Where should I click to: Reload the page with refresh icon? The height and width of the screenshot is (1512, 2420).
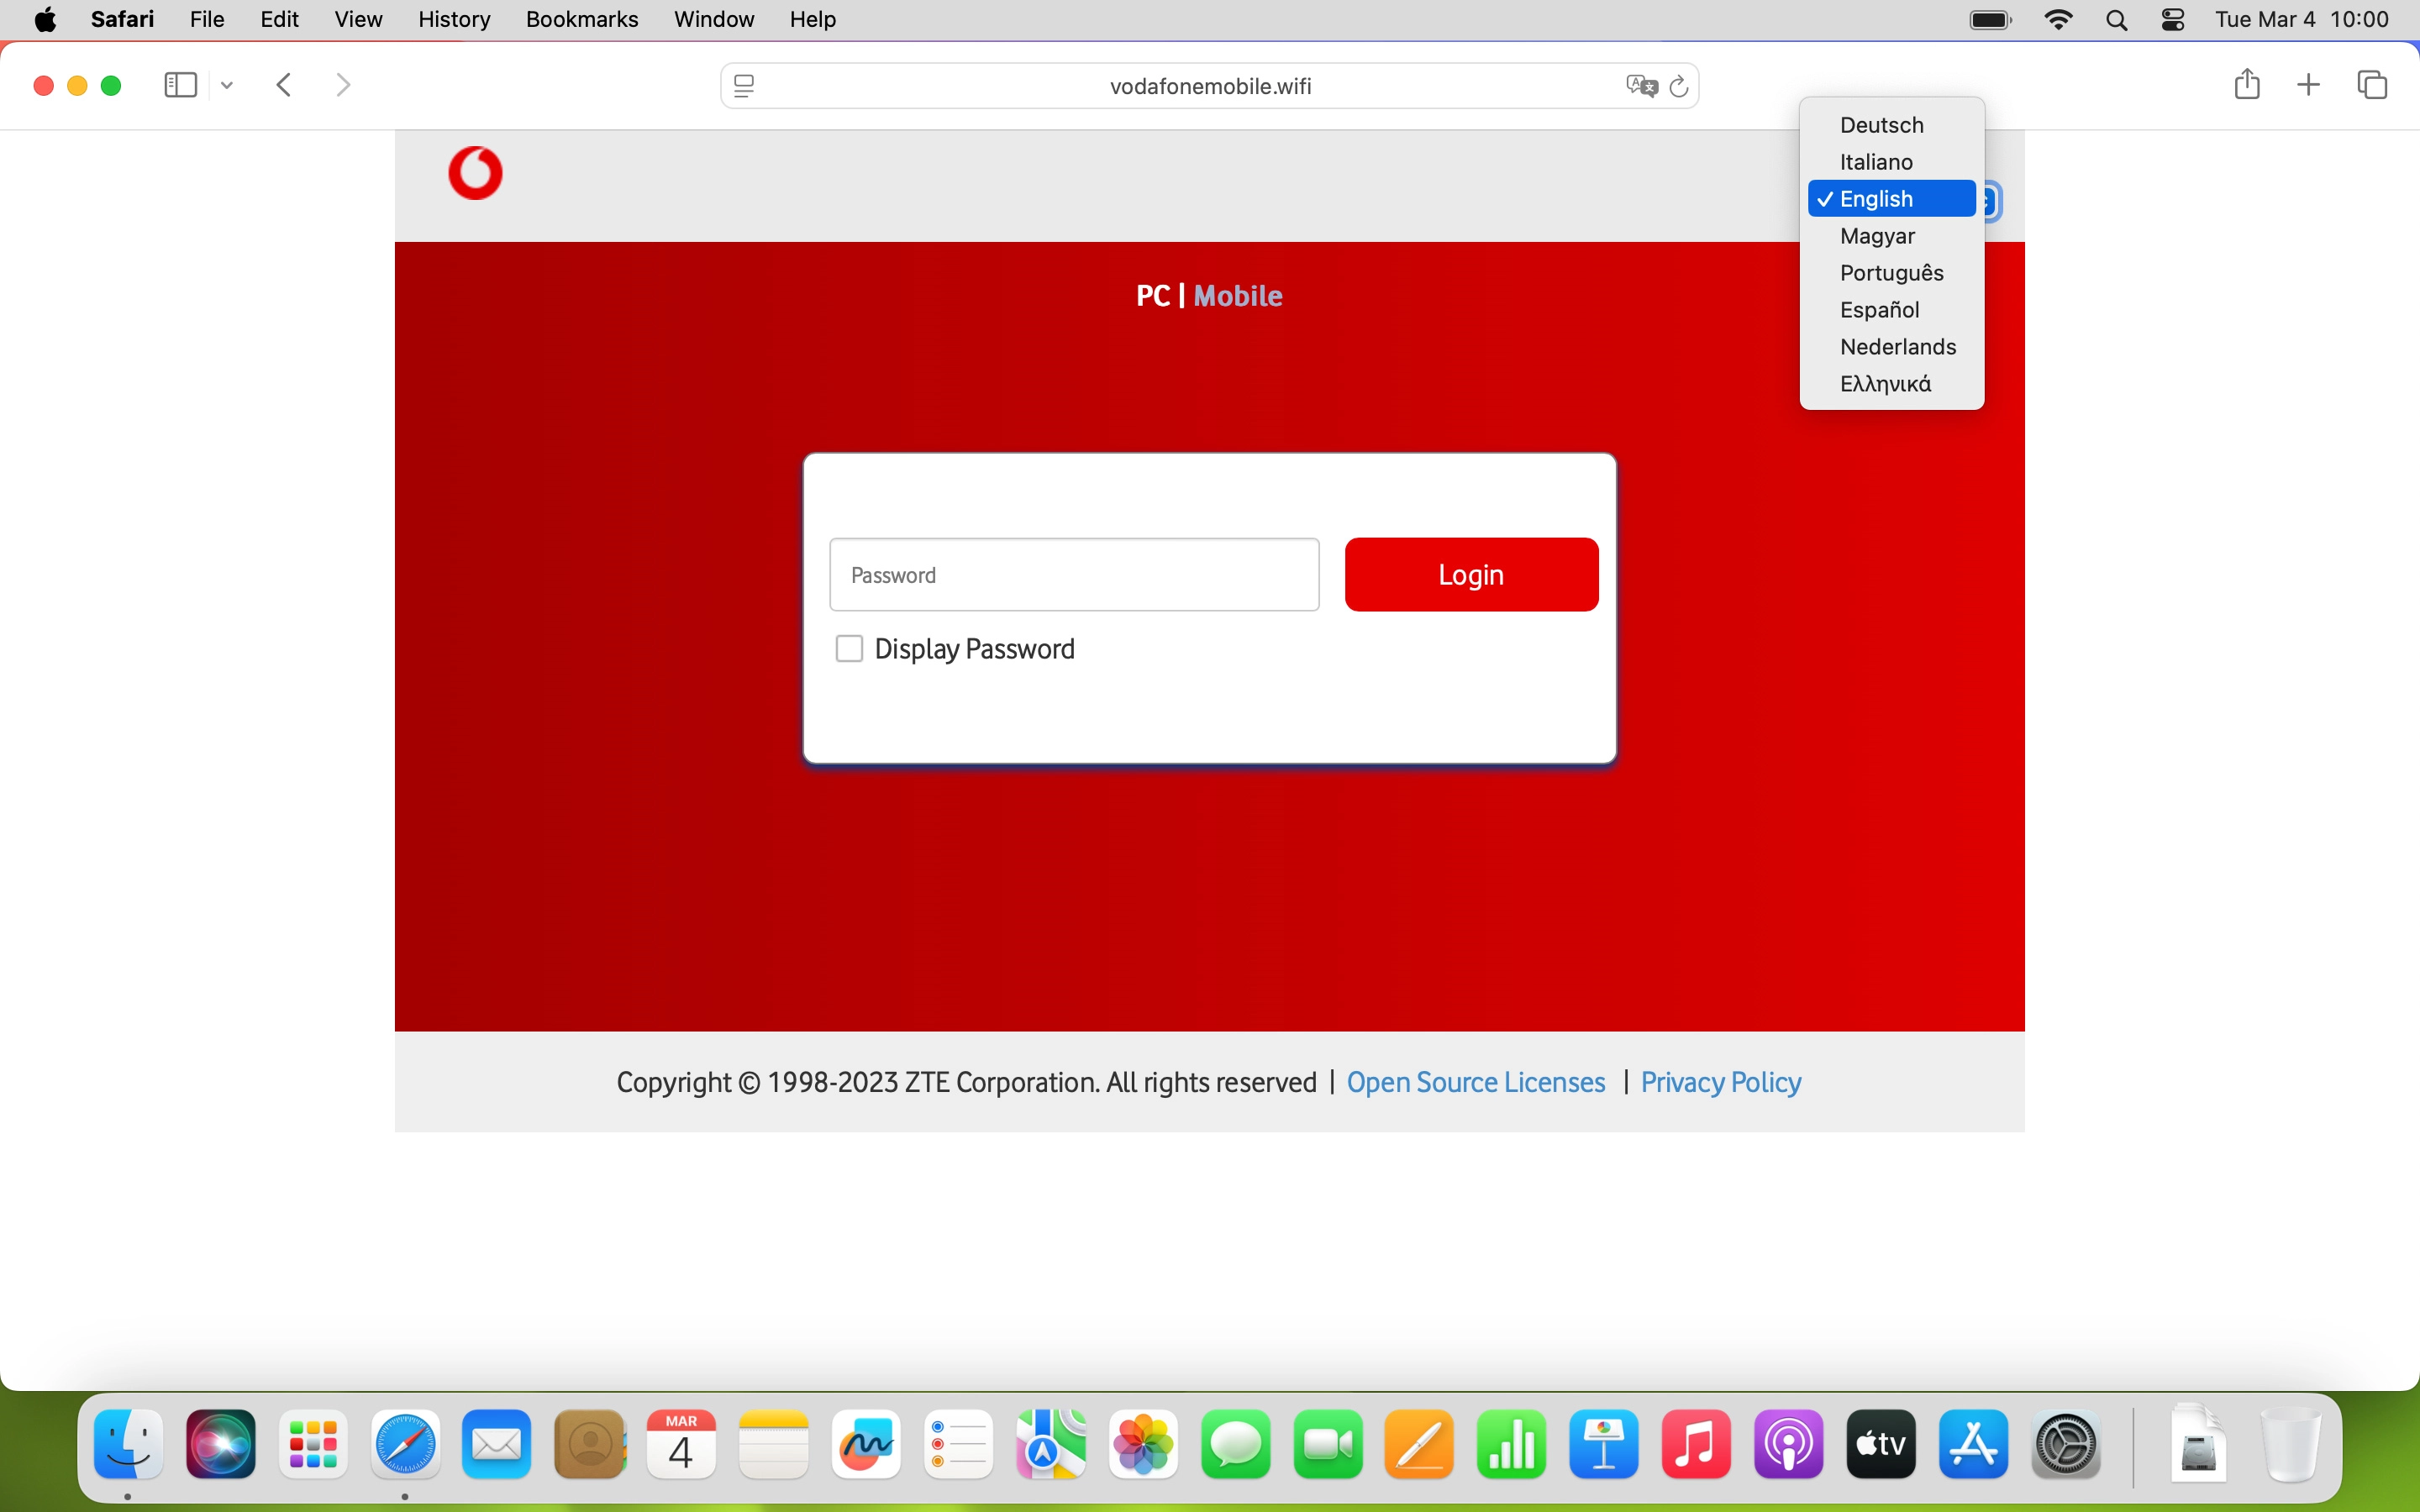[x=1679, y=86]
